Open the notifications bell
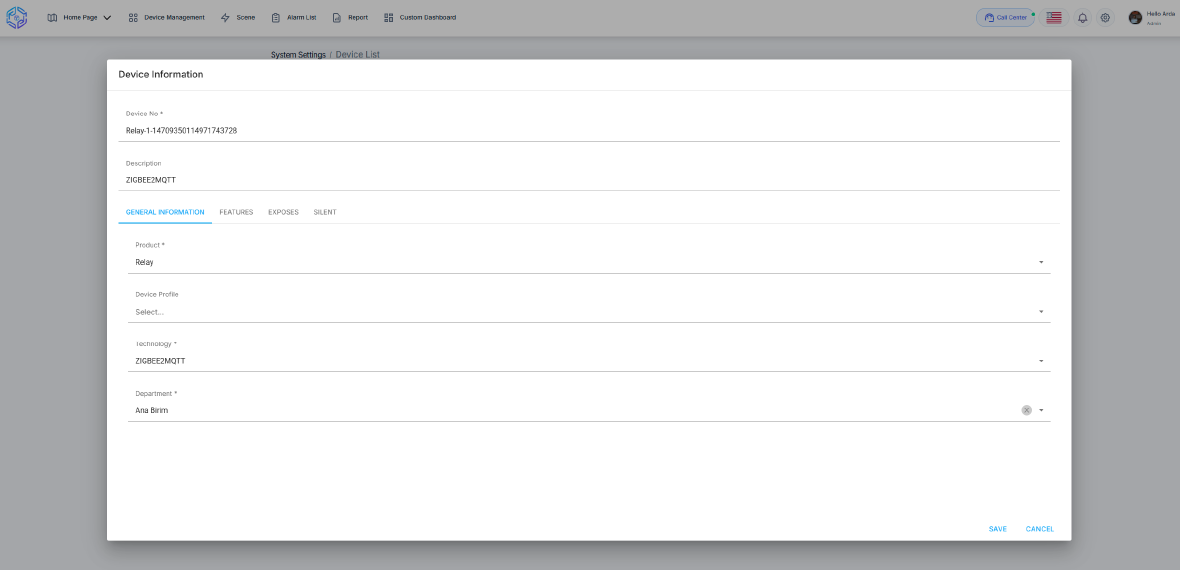Screen dimensions: 1180x570 (1082, 18)
